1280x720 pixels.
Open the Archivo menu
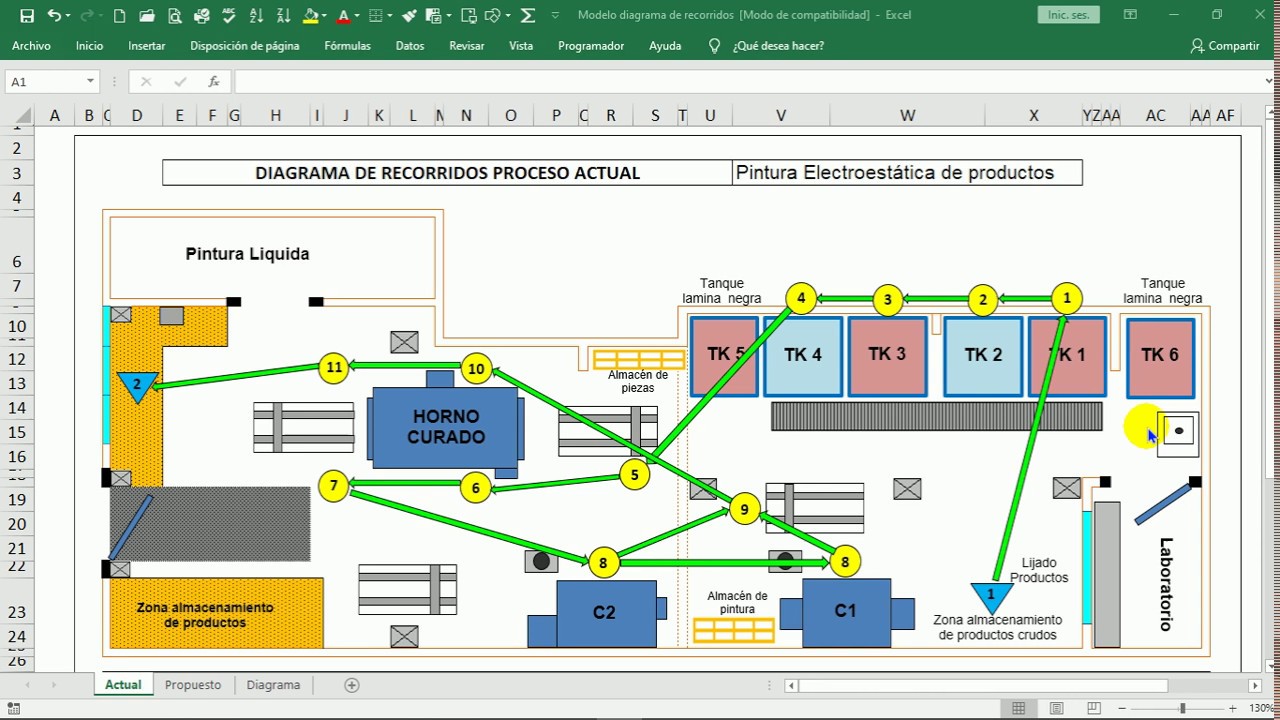[31, 46]
